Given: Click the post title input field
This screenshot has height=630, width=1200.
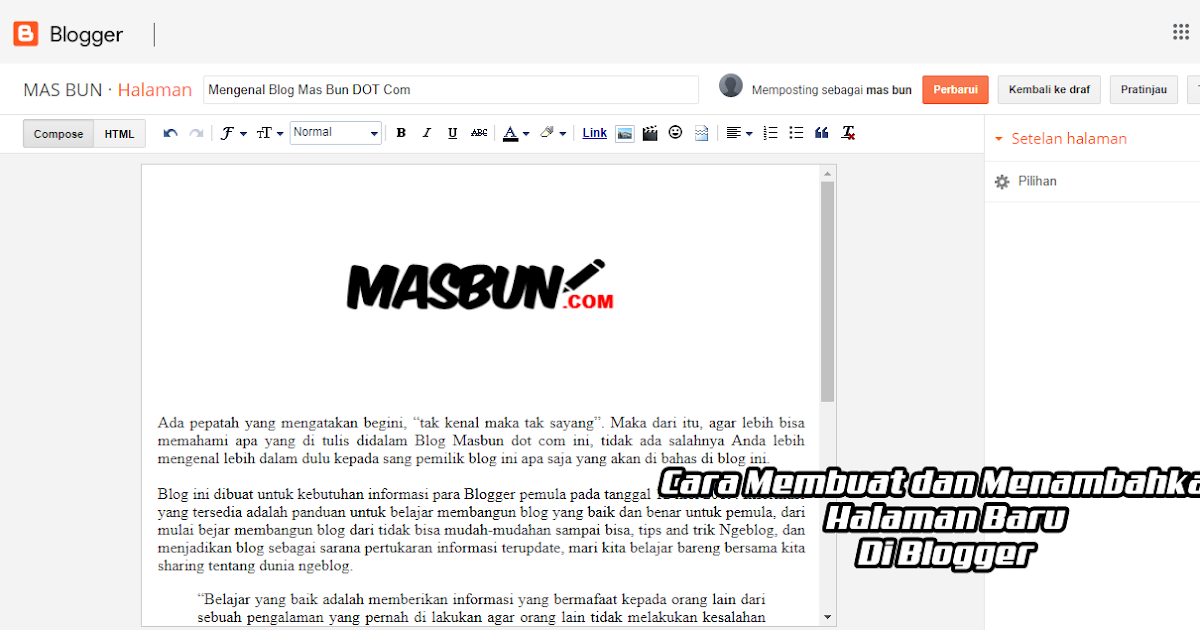Looking at the screenshot, I should click(x=450, y=89).
